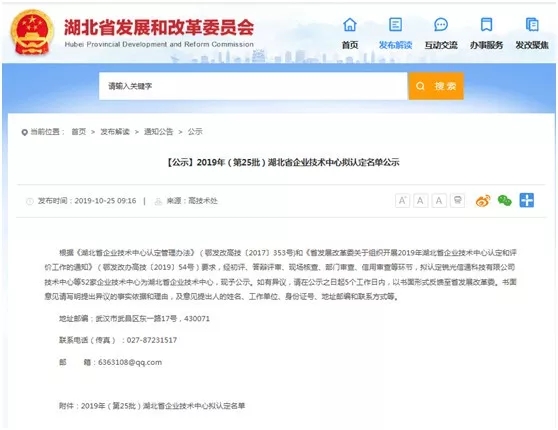Click the 互动交流 chat bubble icon
The height and width of the screenshot is (430, 558).
pos(441,25)
